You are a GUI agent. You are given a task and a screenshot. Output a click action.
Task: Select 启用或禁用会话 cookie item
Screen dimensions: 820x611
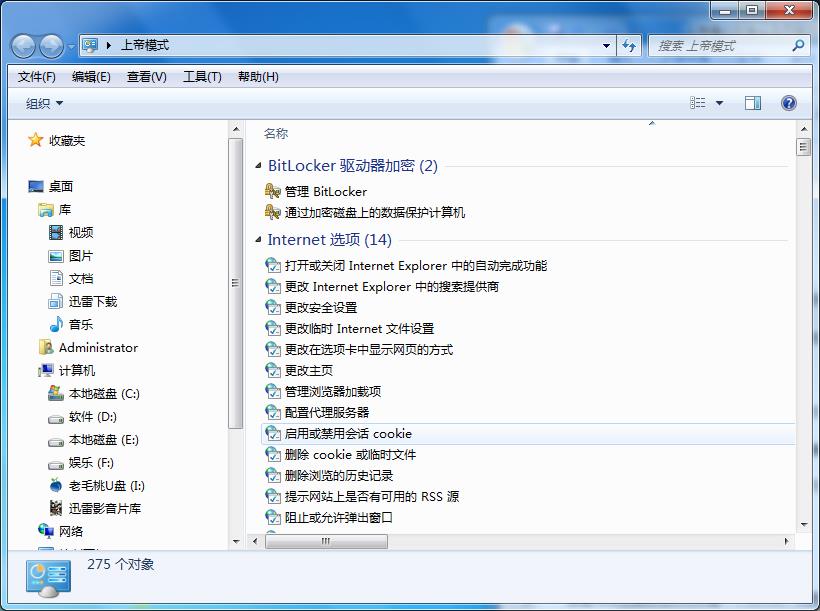point(528,434)
